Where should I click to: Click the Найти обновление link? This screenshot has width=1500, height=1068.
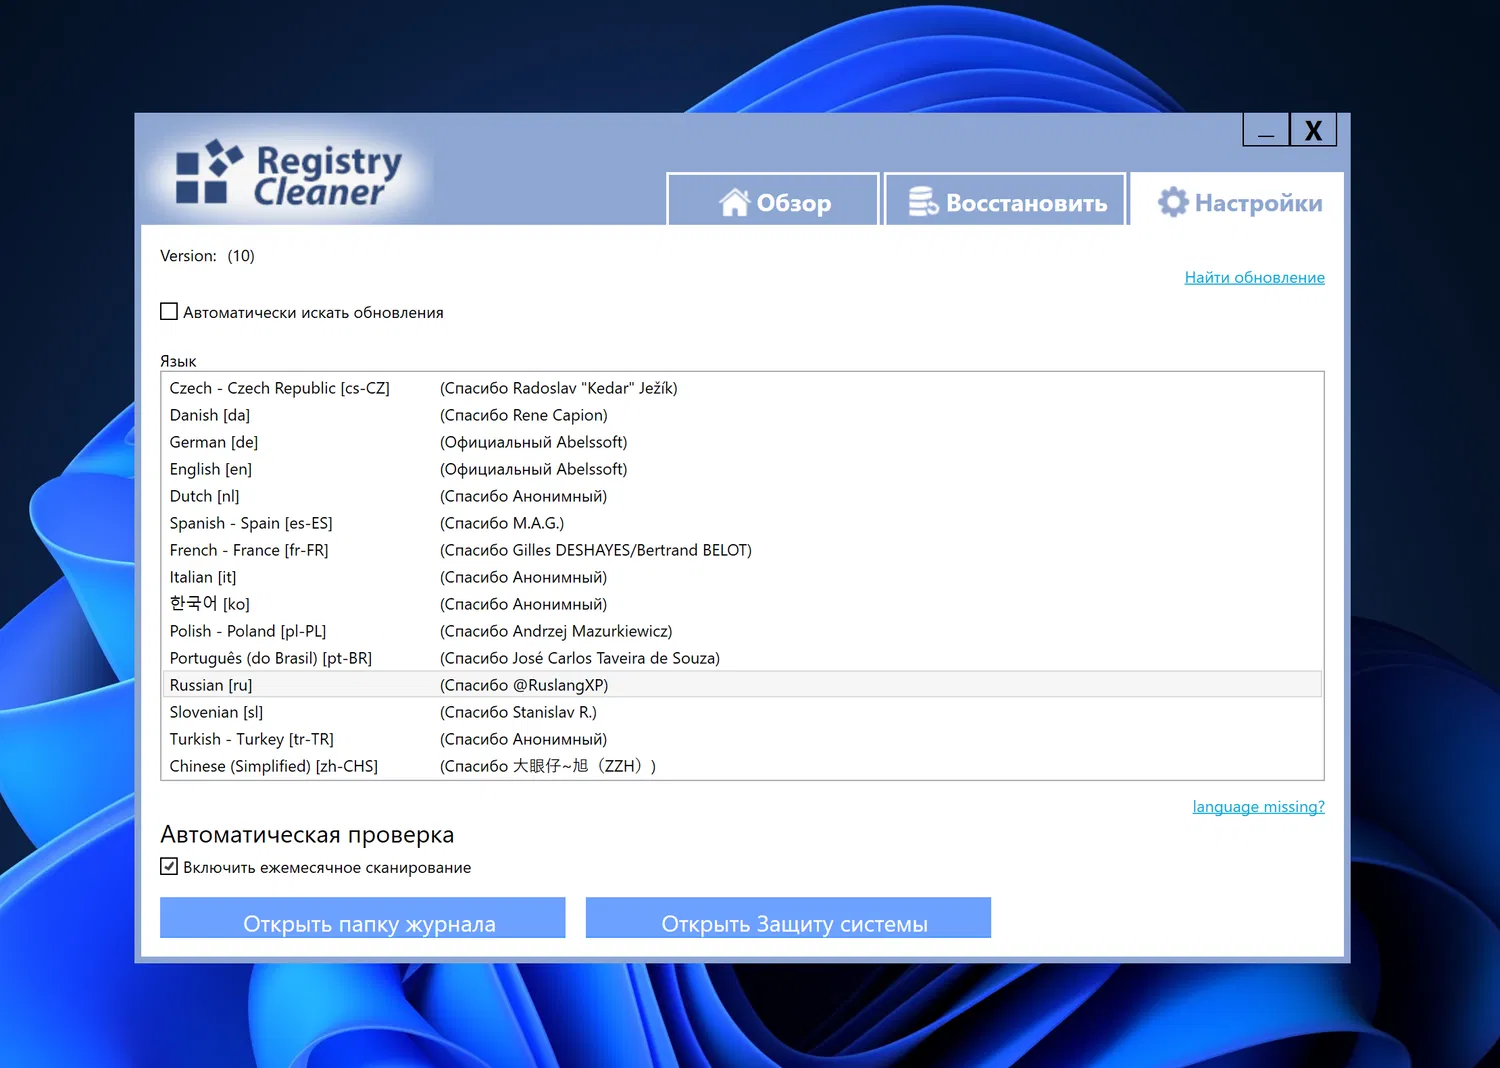(x=1254, y=278)
